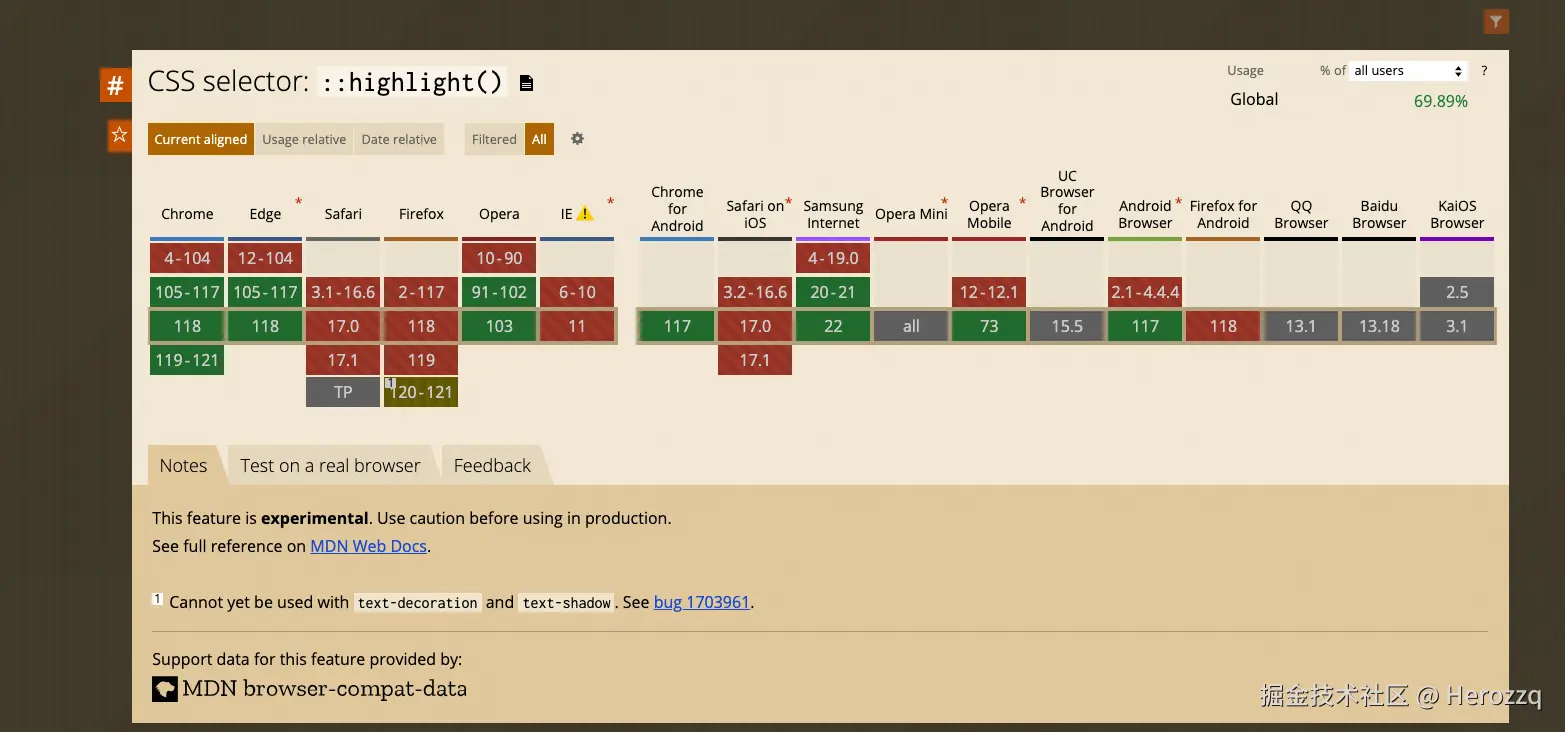This screenshot has height=732, width=1565.
Task: Select Safari TP version cell
Action: point(343,392)
